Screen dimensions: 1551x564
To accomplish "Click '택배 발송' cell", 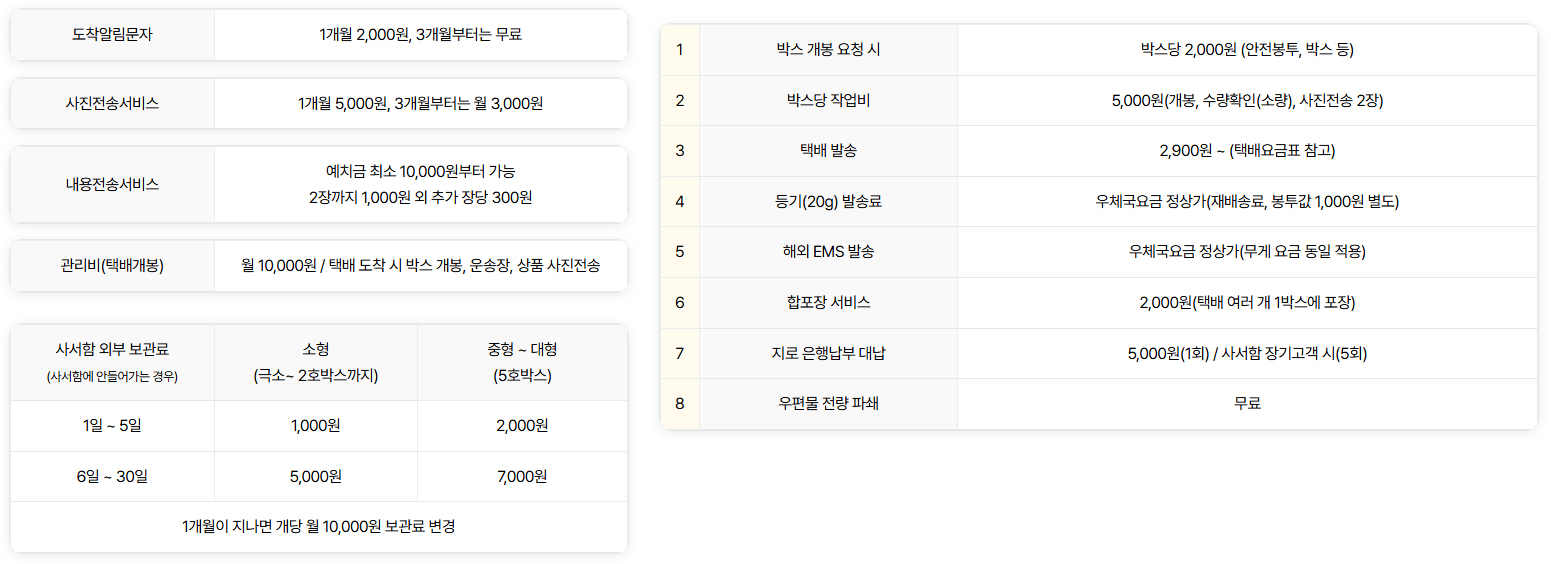I will (x=828, y=151).
